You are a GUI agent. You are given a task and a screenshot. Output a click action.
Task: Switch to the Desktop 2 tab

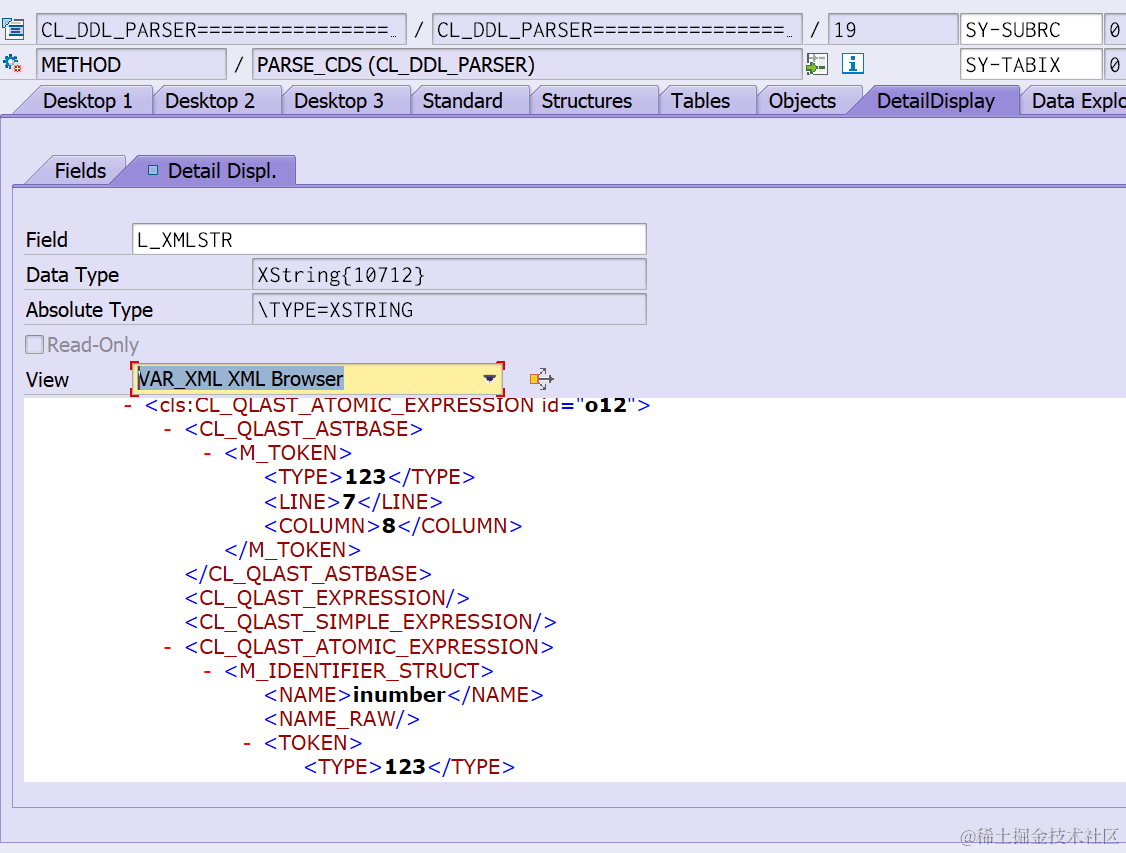tap(210, 101)
